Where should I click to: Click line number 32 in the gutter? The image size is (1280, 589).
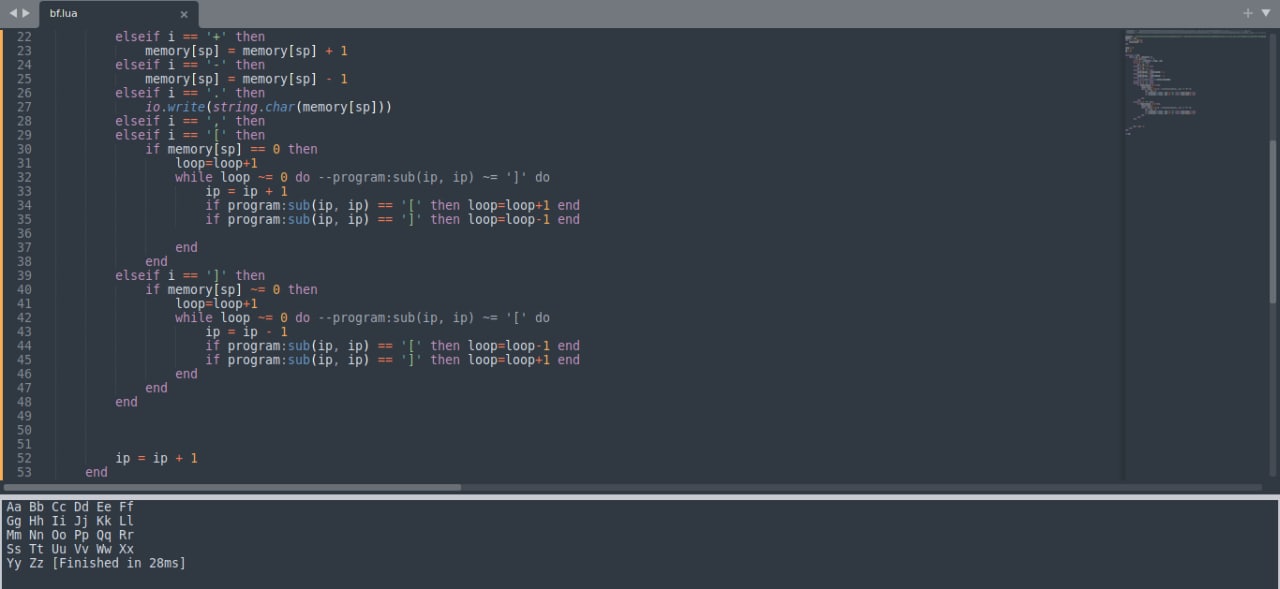pyautogui.click(x=24, y=177)
